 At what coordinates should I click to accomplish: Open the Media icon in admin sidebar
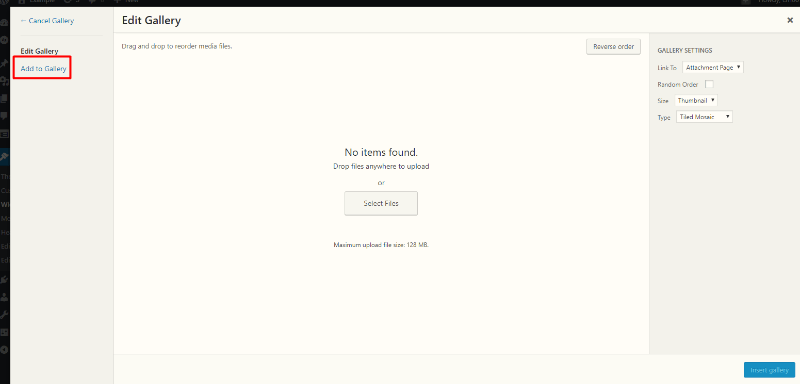point(4,81)
